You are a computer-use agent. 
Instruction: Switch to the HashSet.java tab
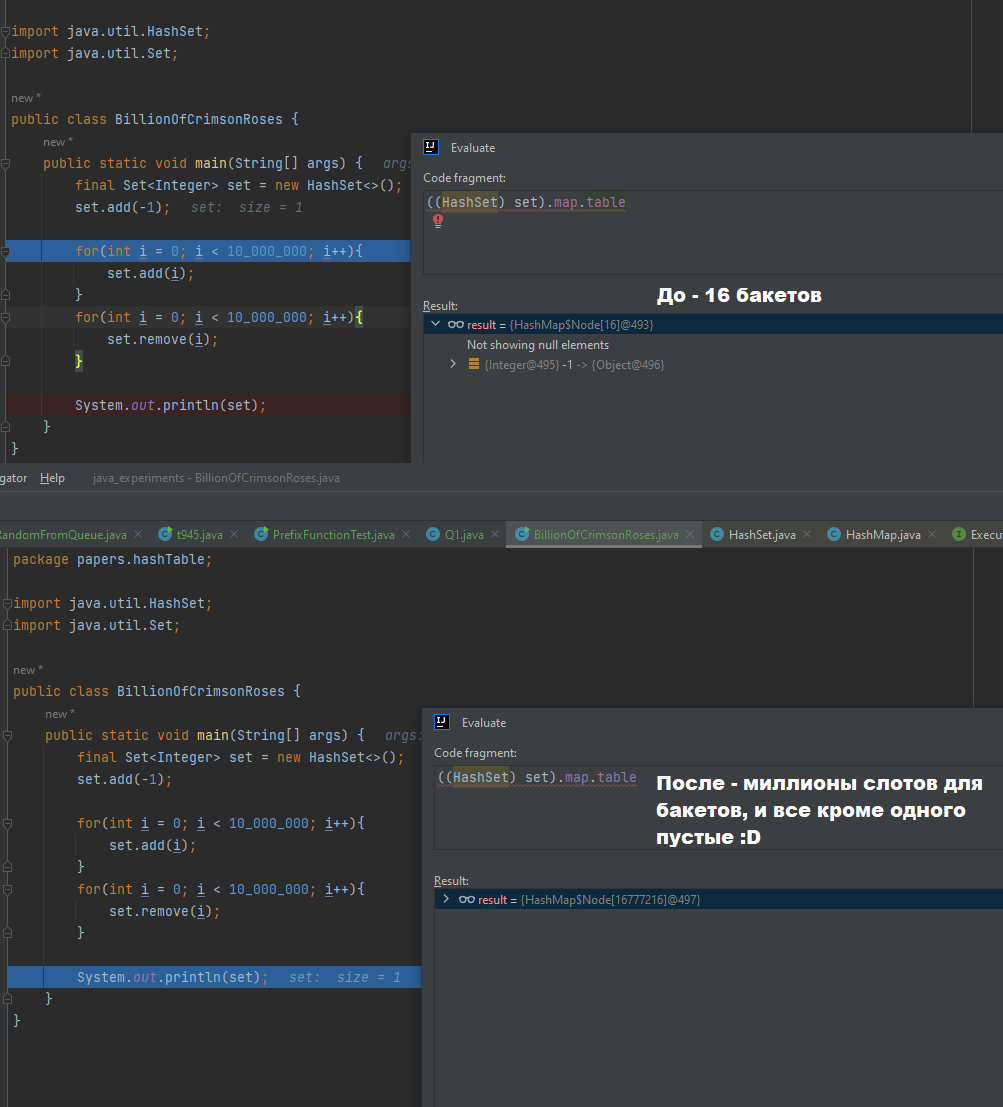(x=754, y=534)
